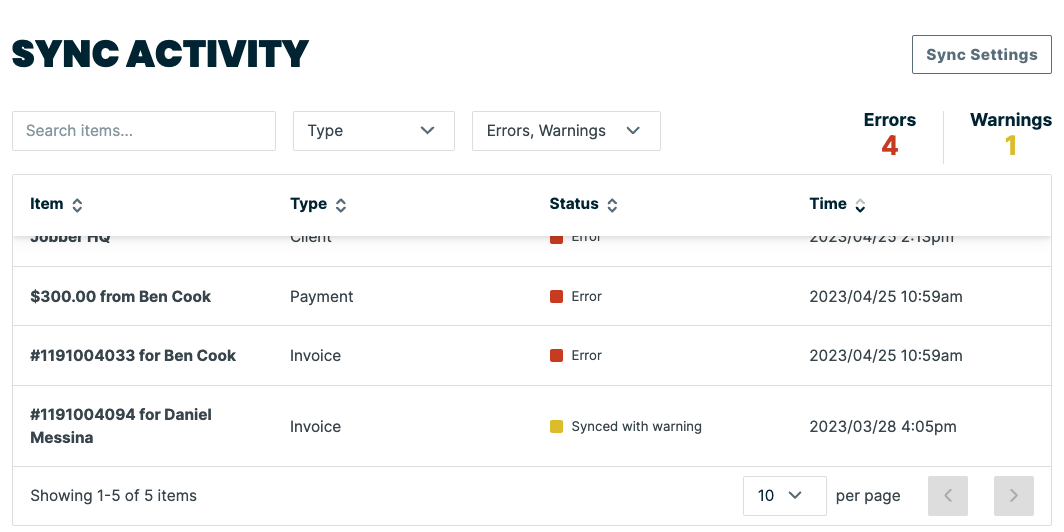Select invoice #1191004094 for Daniel Messina
The image size is (1064, 532).
click(121, 426)
